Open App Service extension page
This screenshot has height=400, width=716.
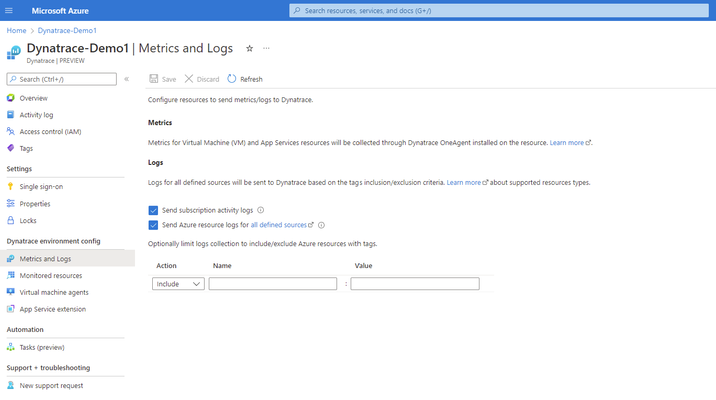(53, 309)
